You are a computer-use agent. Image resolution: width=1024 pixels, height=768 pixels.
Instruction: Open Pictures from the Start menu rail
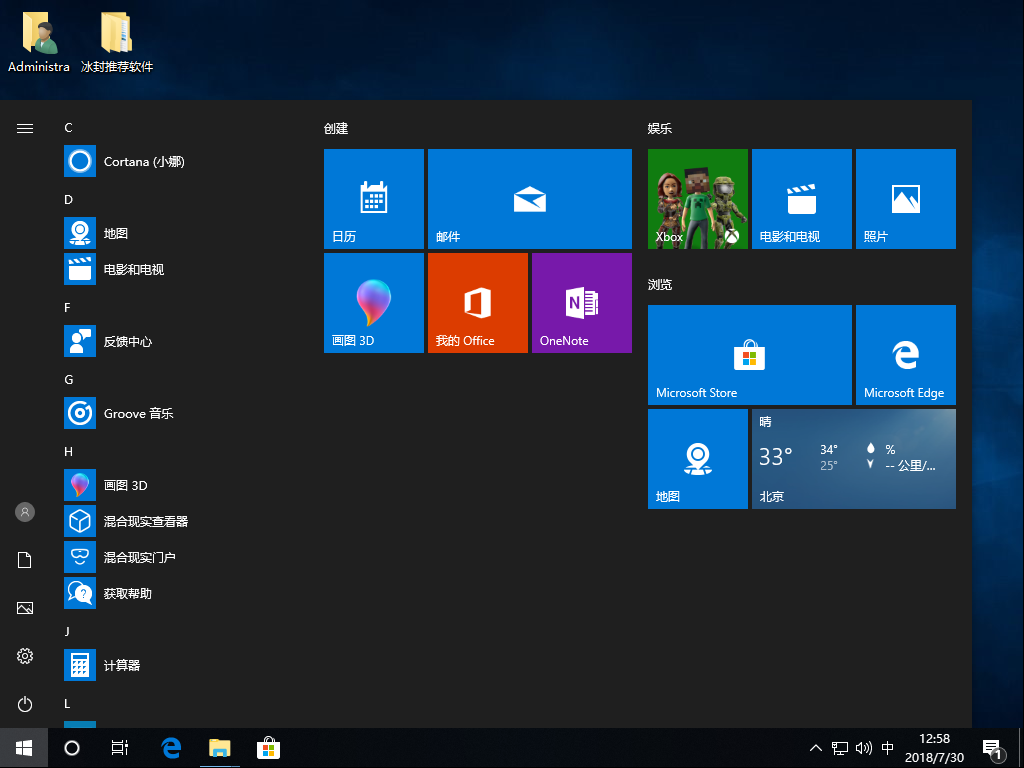coord(25,608)
